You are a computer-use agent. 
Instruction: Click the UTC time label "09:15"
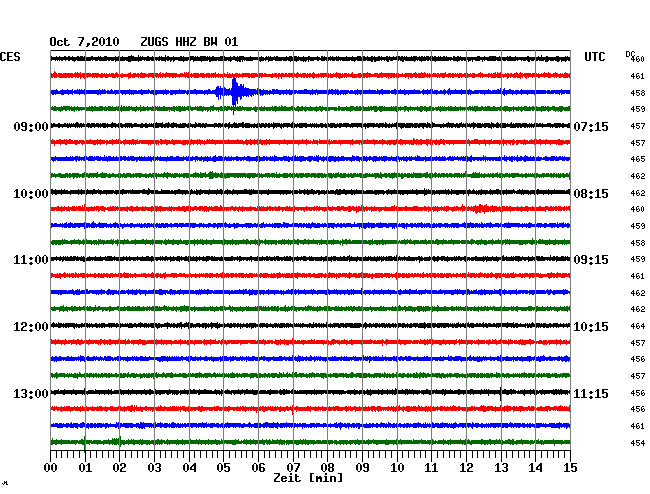[x=591, y=260]
